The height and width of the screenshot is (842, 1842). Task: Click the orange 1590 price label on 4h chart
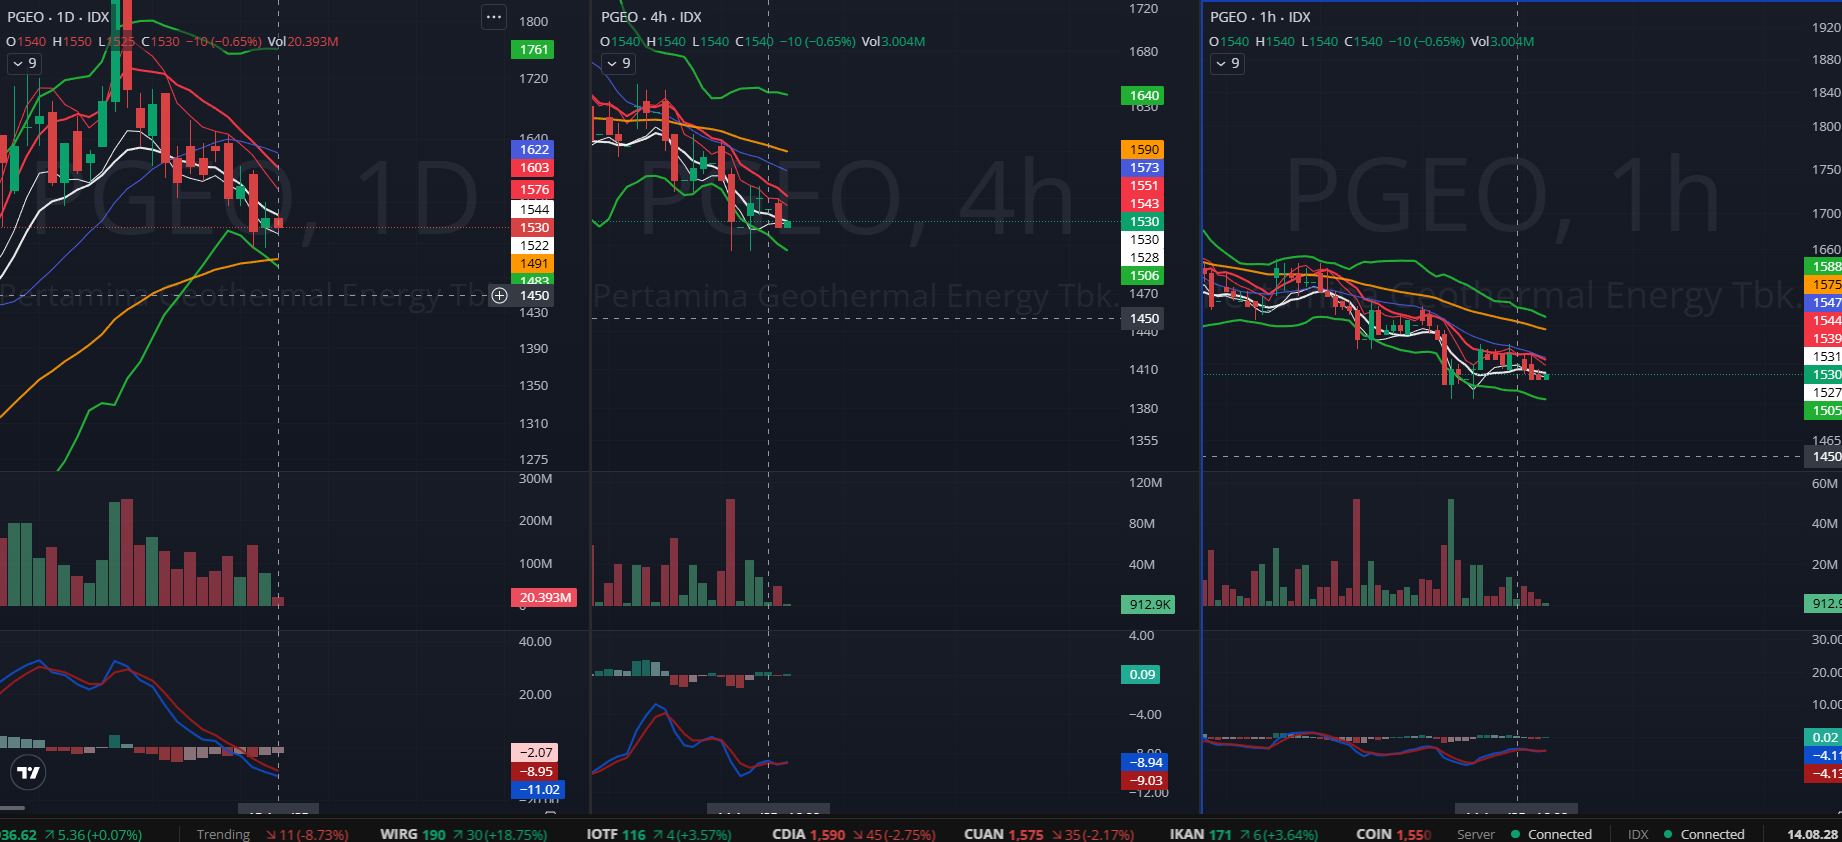[1143, 149]
